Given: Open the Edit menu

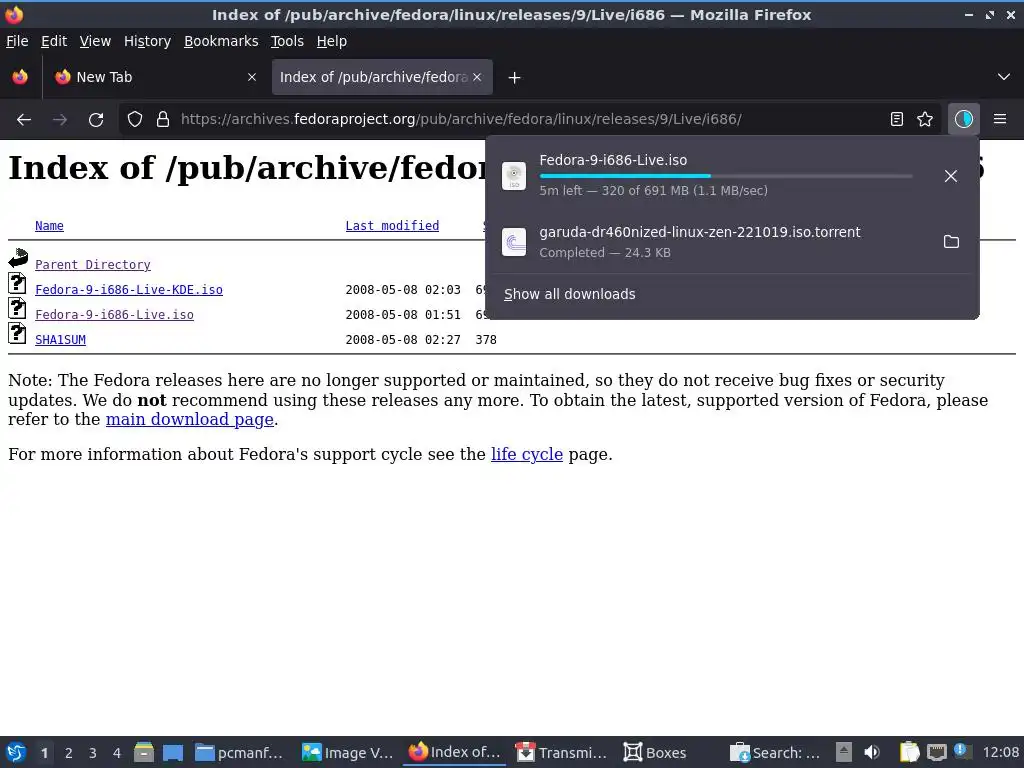Looking at the screenshot, I should click(54, 41).
